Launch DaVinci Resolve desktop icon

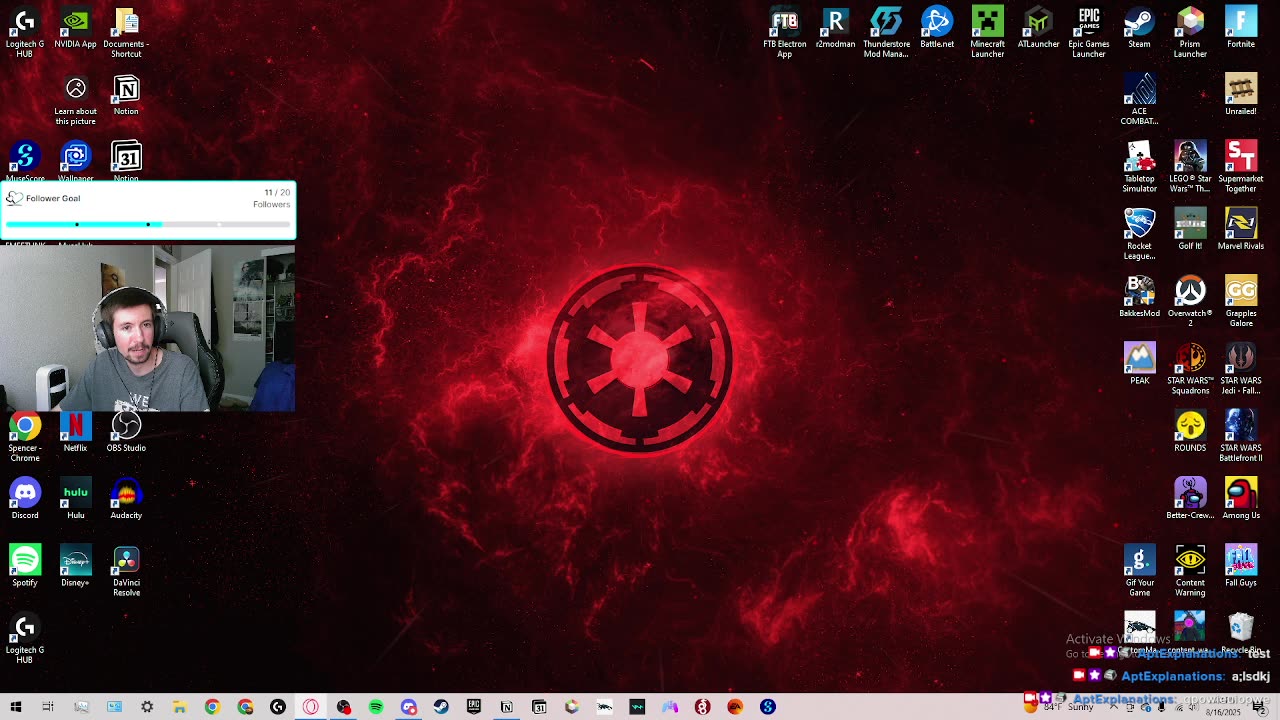(126, 571)
